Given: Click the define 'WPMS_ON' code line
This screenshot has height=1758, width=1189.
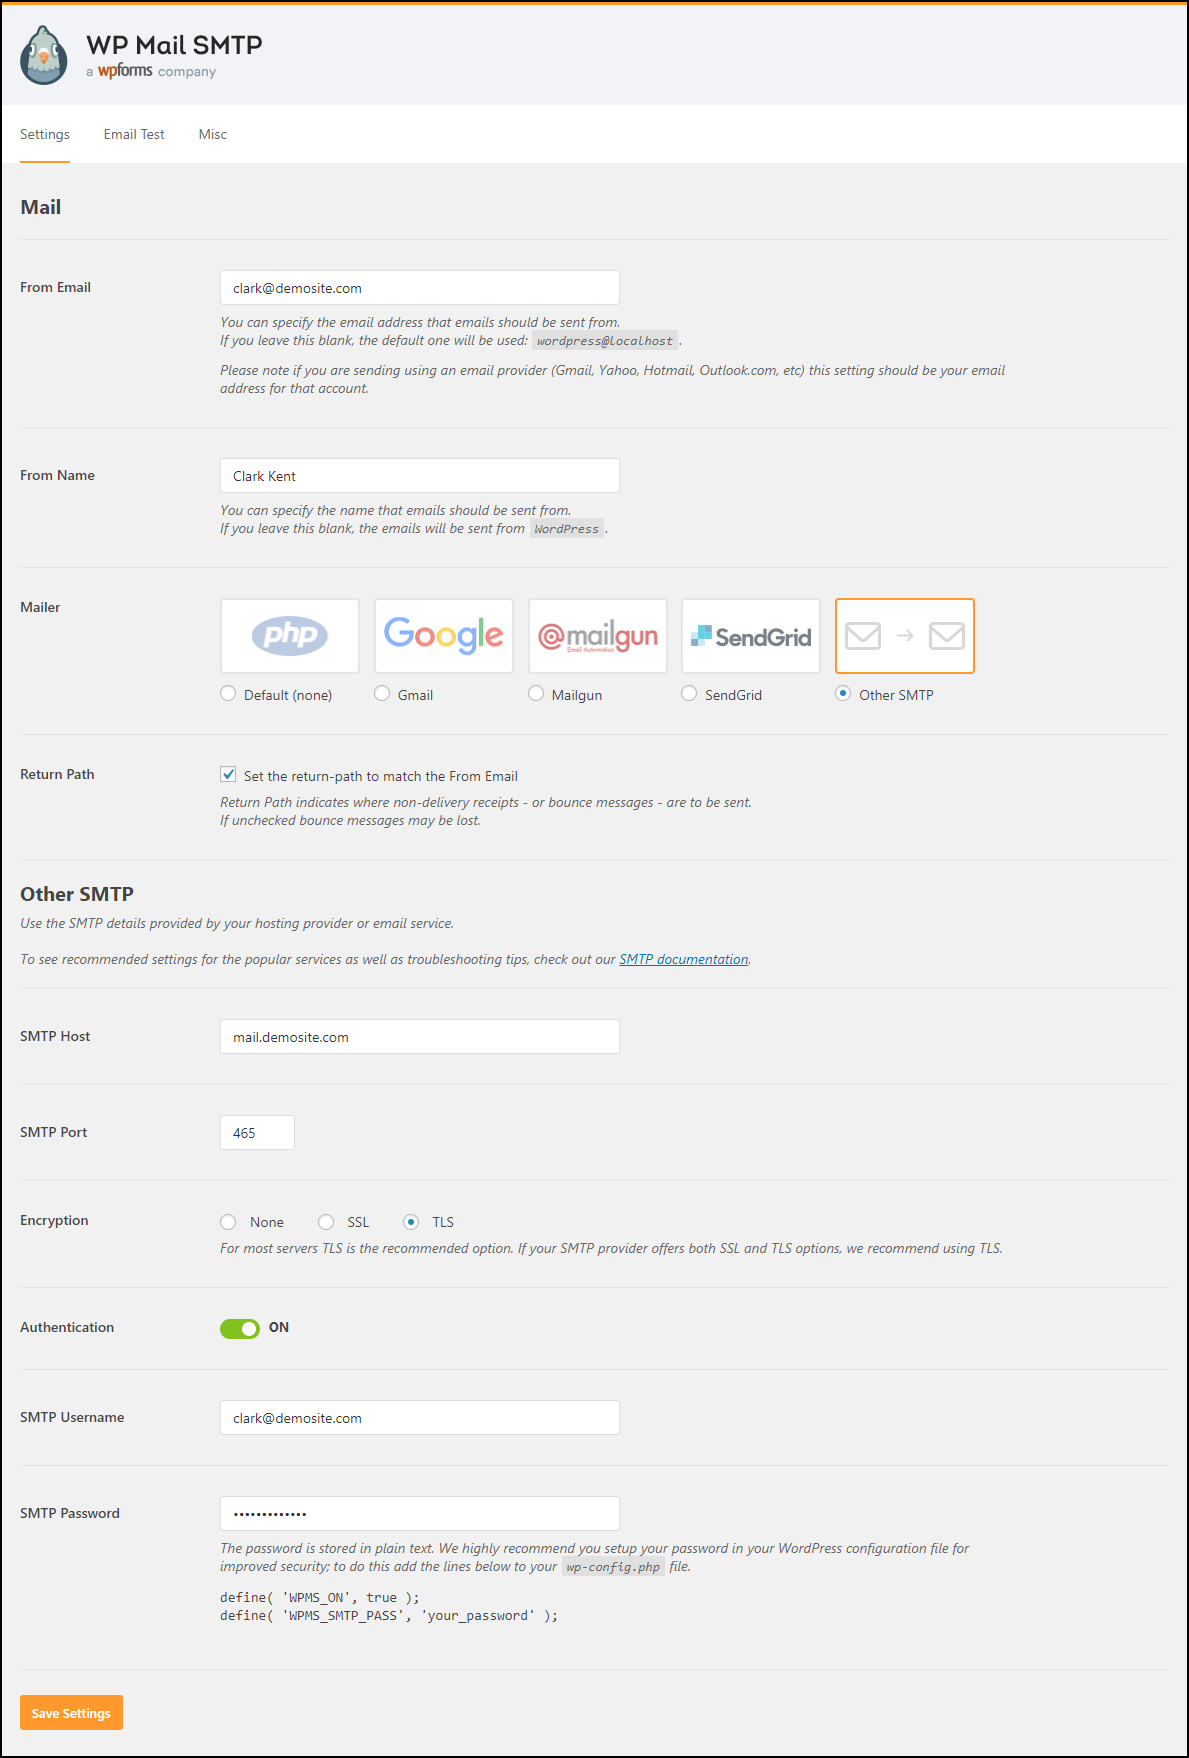Looking at the screenshot, I should 320,1598.
